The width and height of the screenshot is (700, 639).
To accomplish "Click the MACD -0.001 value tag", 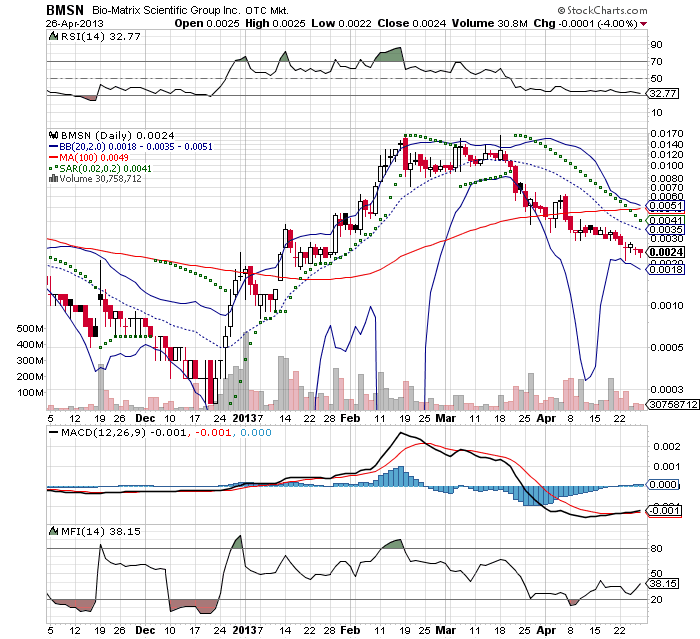I will [664, 511].
